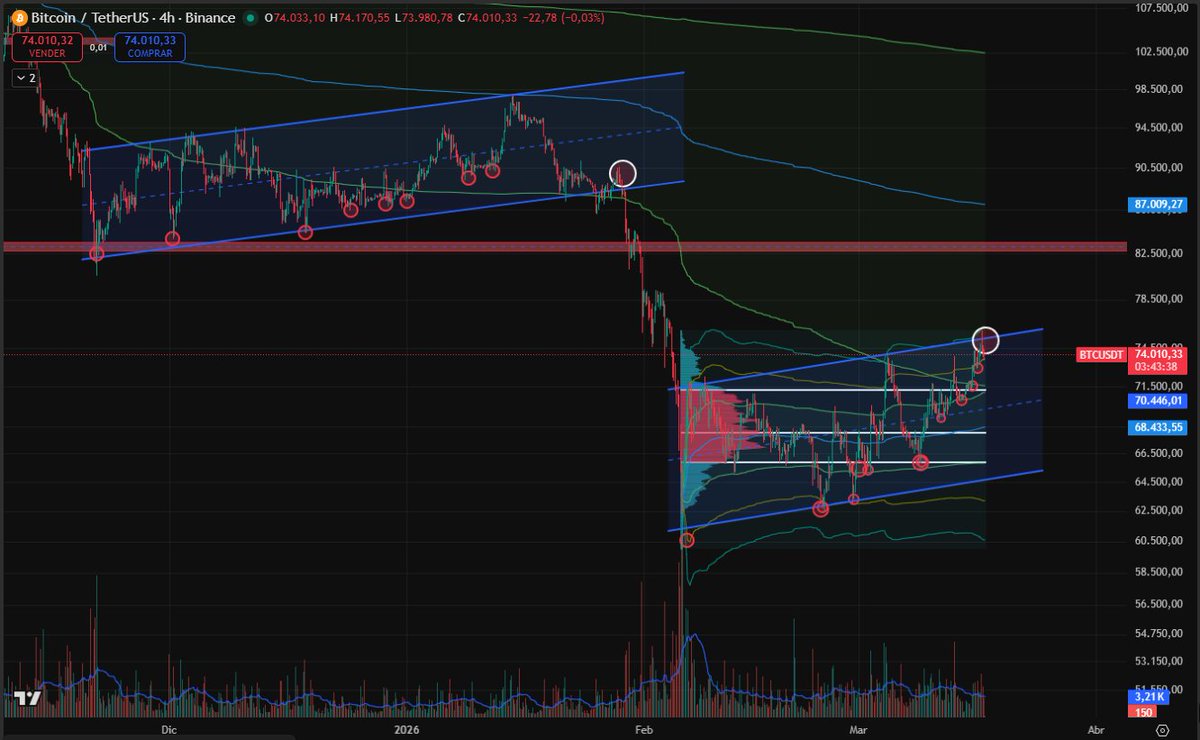The height and width of the screenshot is (740, 1200).
Task: Click 66.500,00 on the price scale
Action: [1161, 453]
